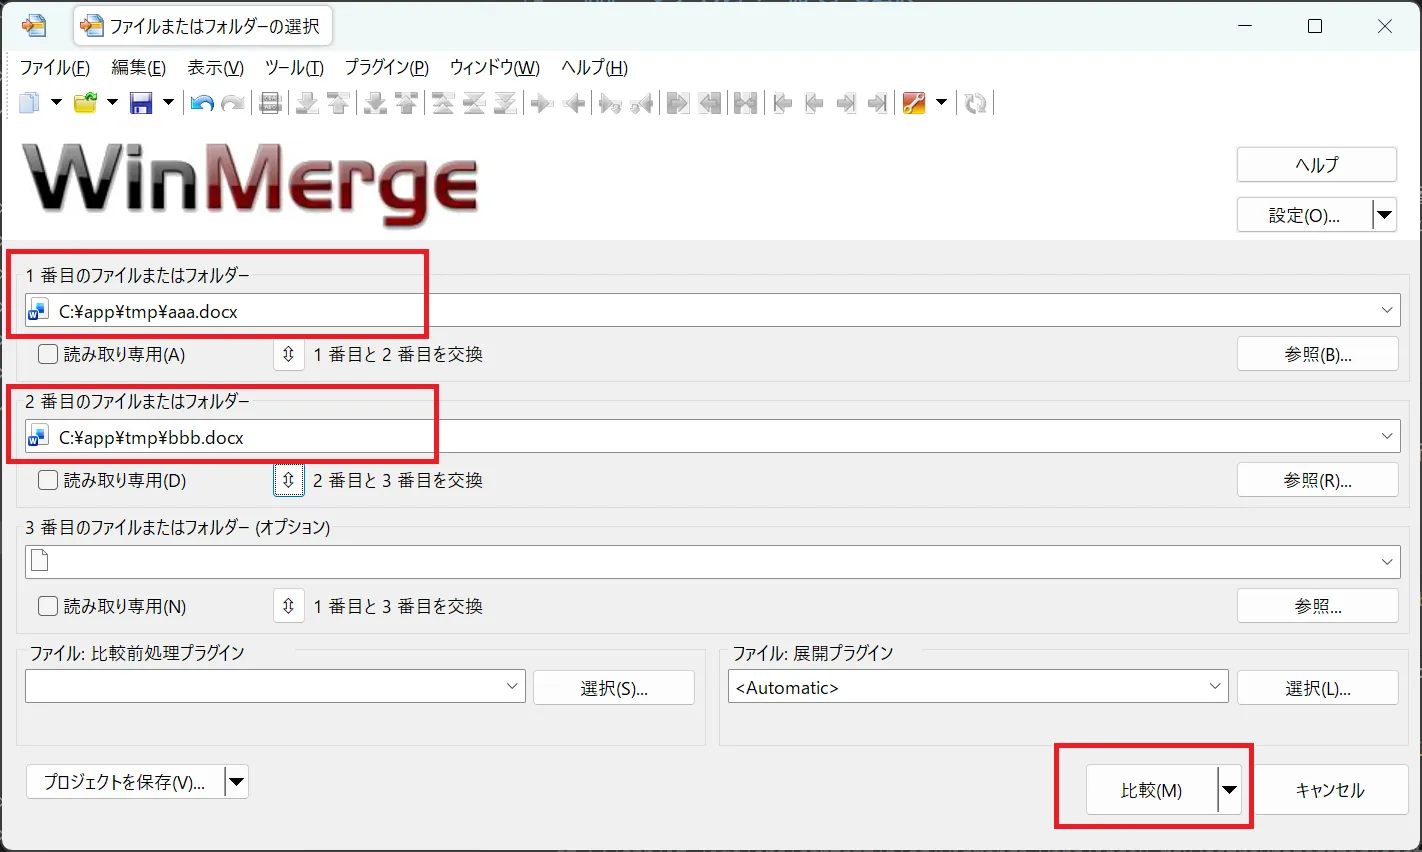Go to Next Difference icon
The height and width of the screenshot is (852, 1422).
click(307, 103)
